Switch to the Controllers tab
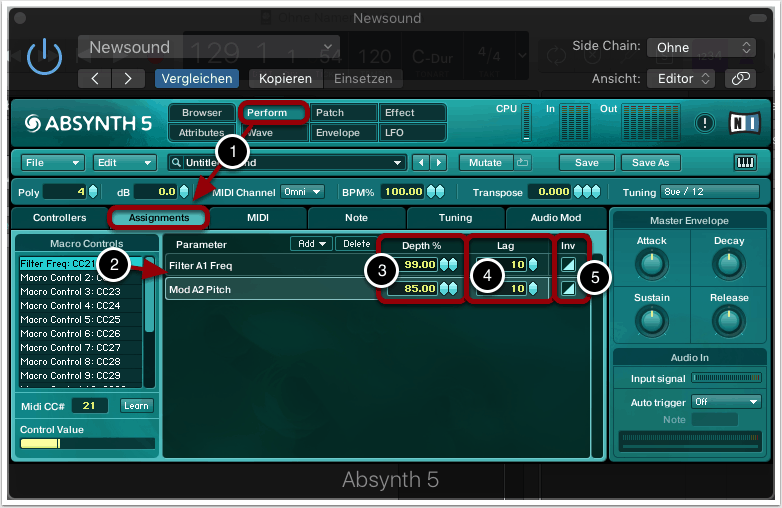This screenshot has height=508, width=782. 59,217
